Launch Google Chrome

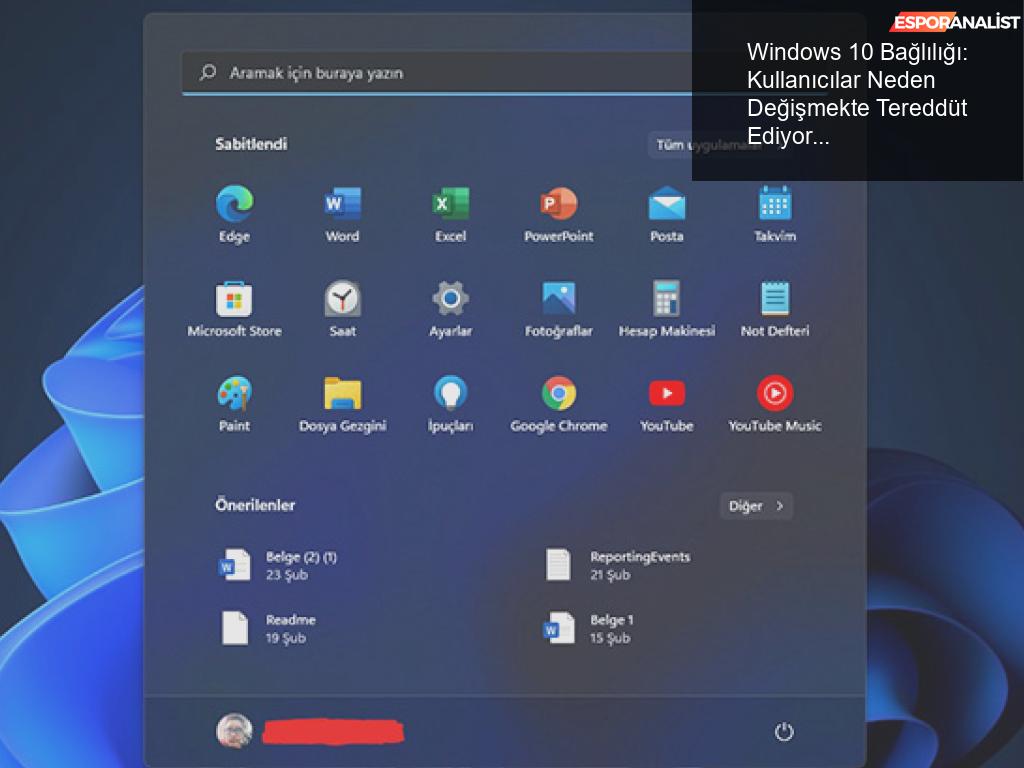[x=558, y=394]
